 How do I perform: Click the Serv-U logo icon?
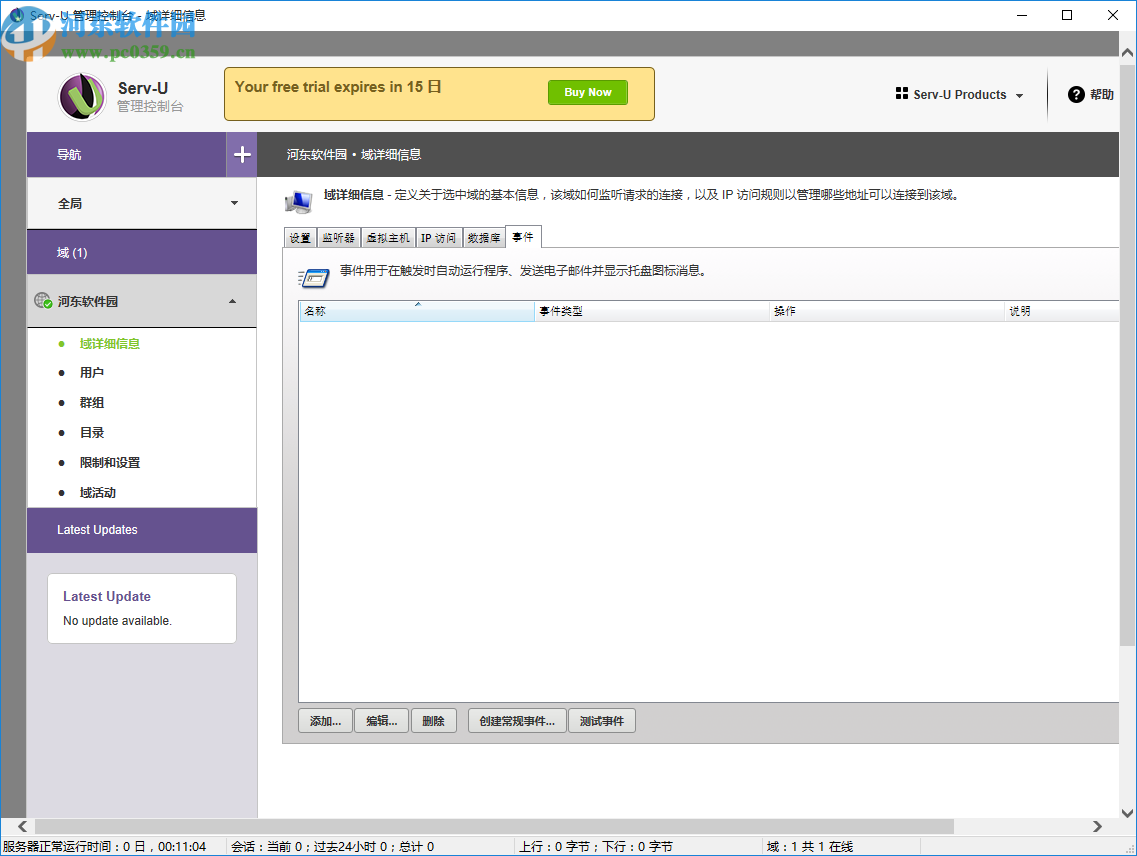(82, 96)
